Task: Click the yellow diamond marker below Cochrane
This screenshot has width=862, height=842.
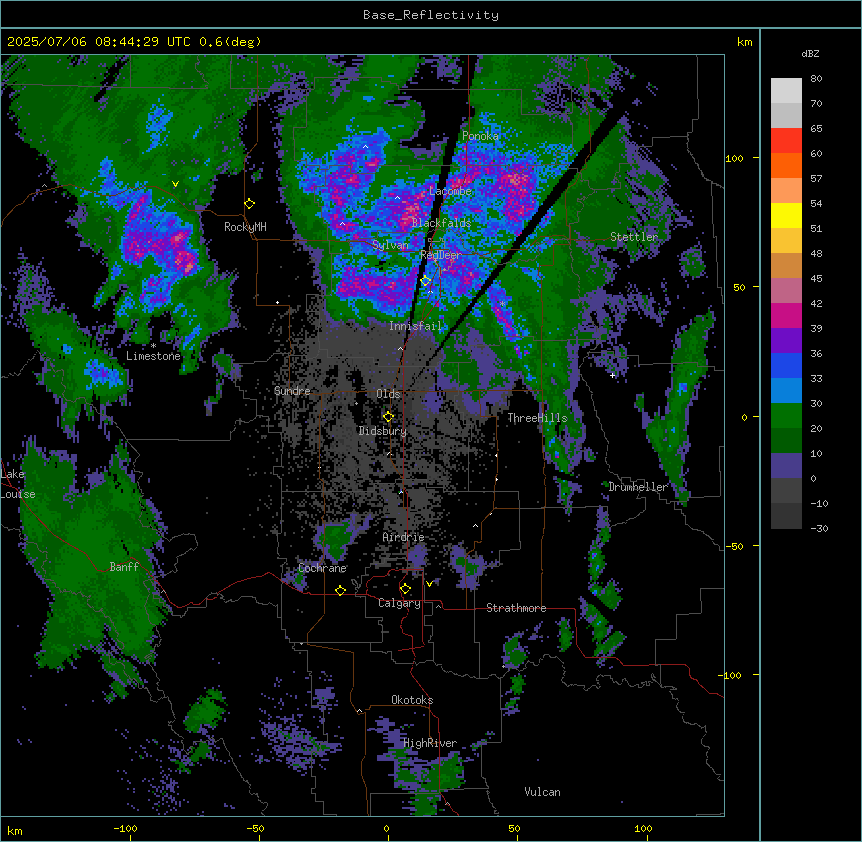Action: (x=340, y=590)
